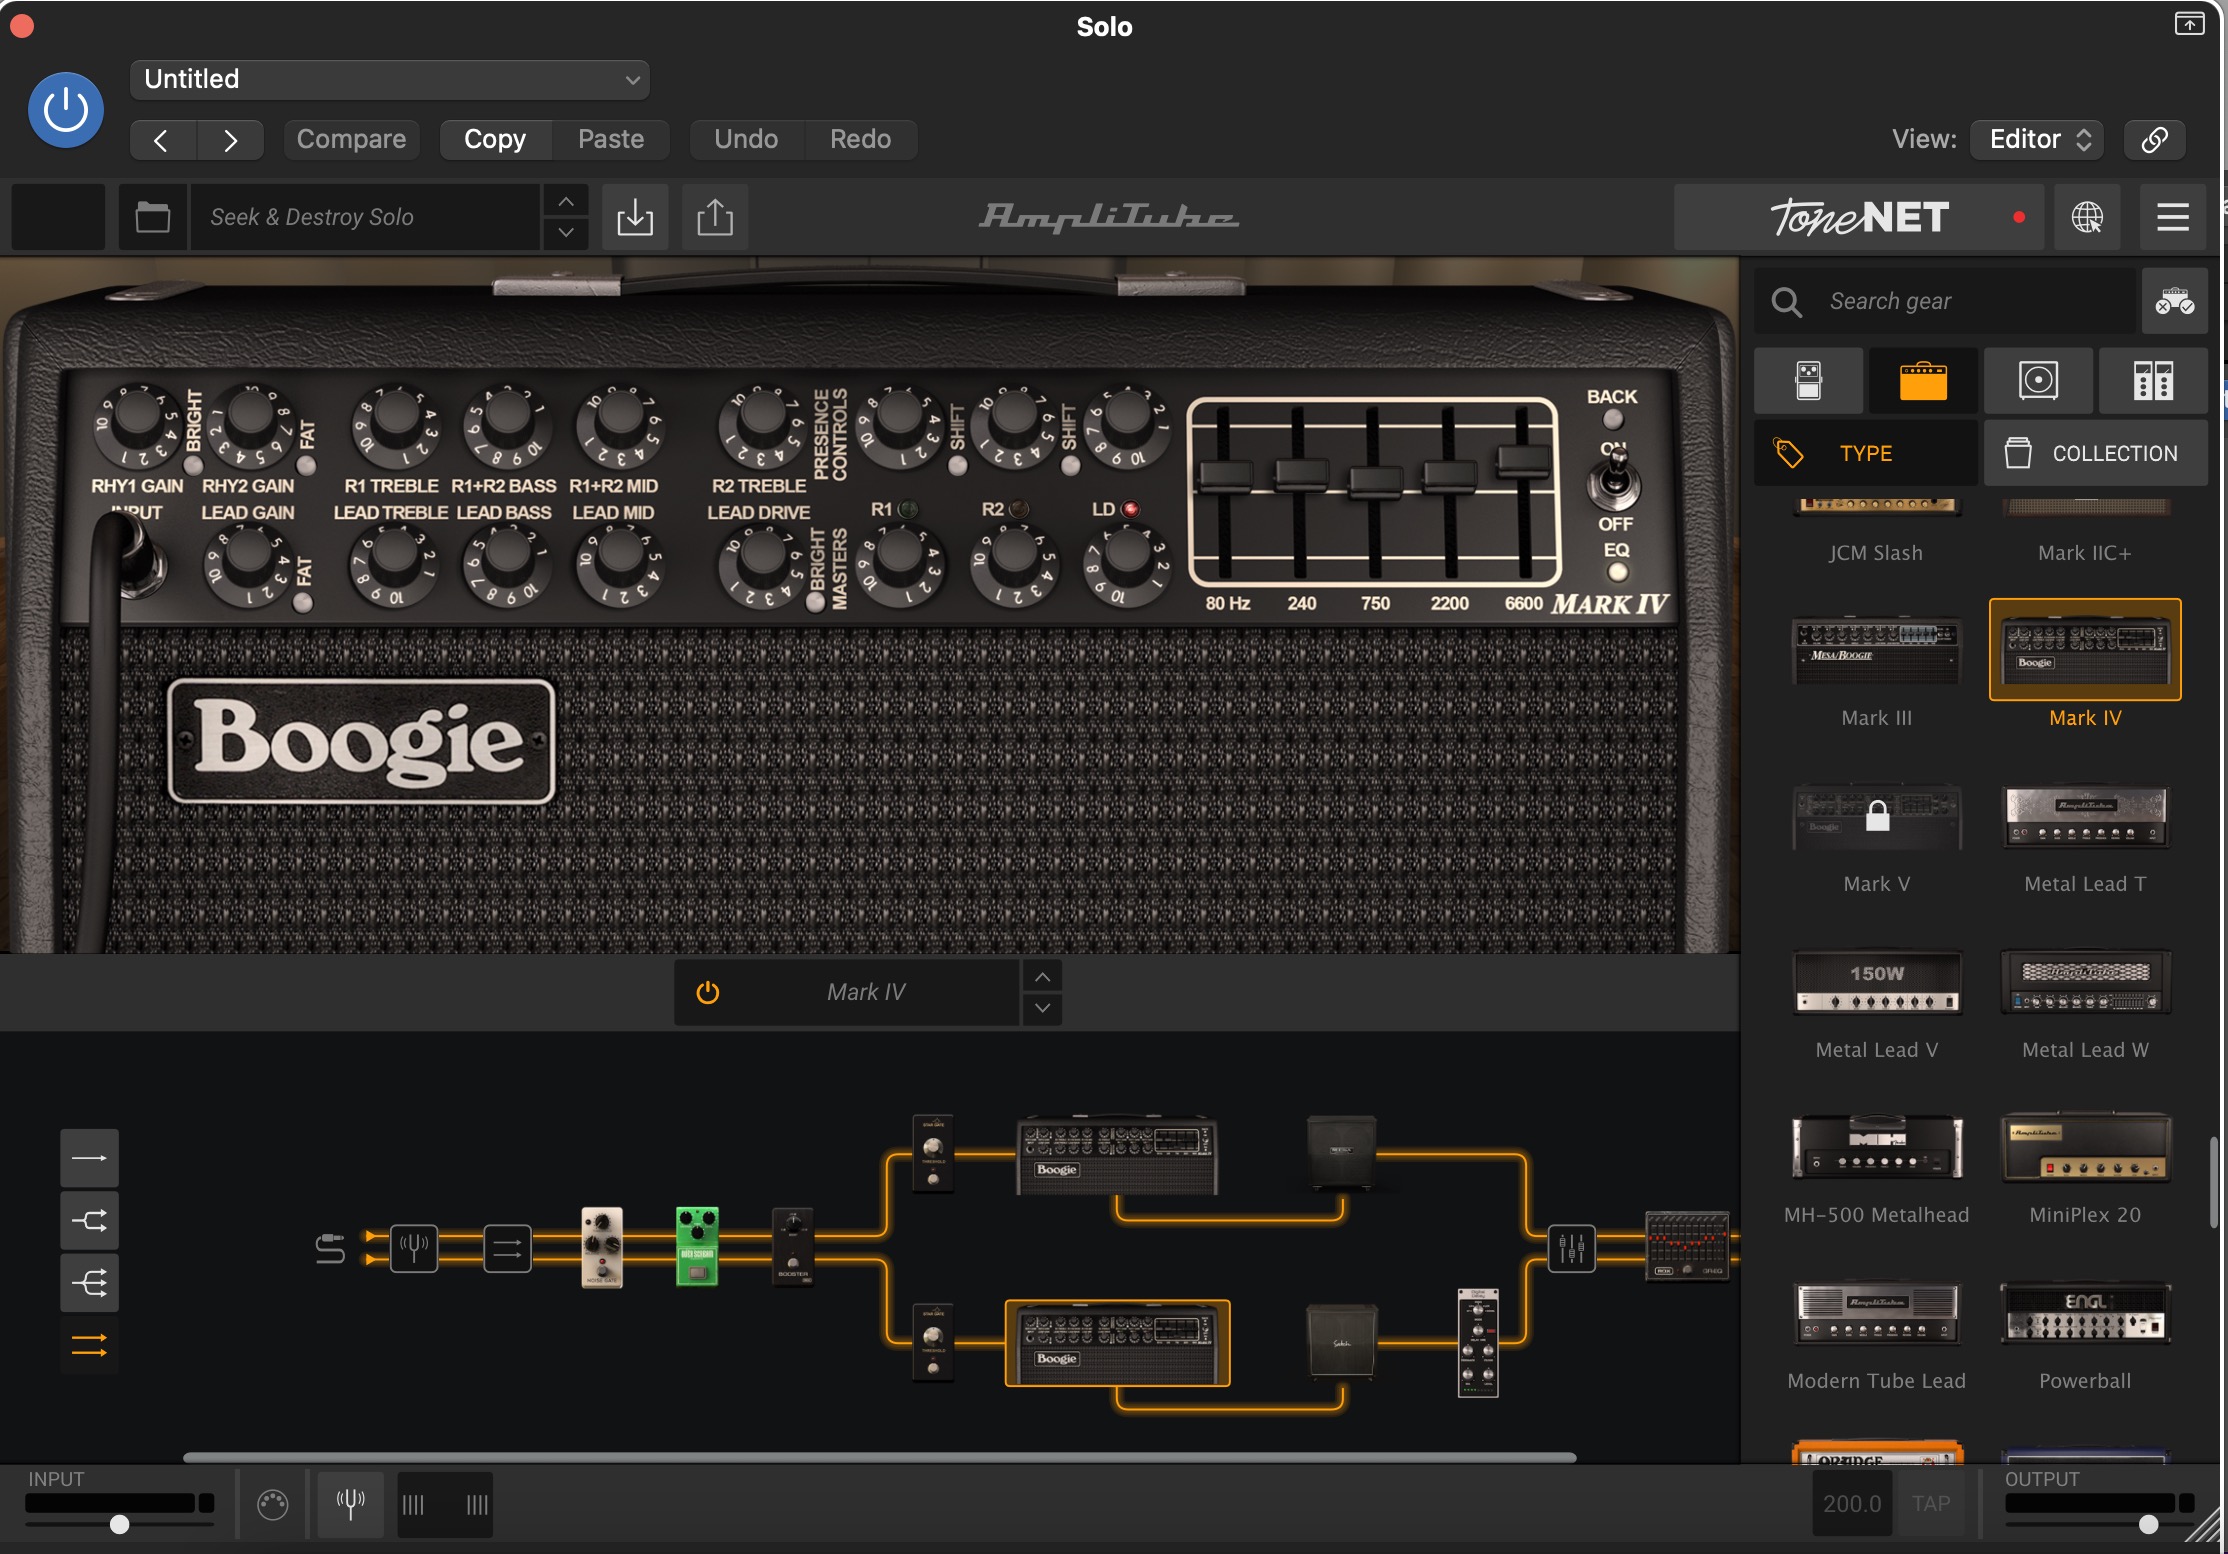This screenshot has height=1554, width=2228.
Task: Click the 200.0 BPM tempo field
Action: click(x=1852, y=1504)
